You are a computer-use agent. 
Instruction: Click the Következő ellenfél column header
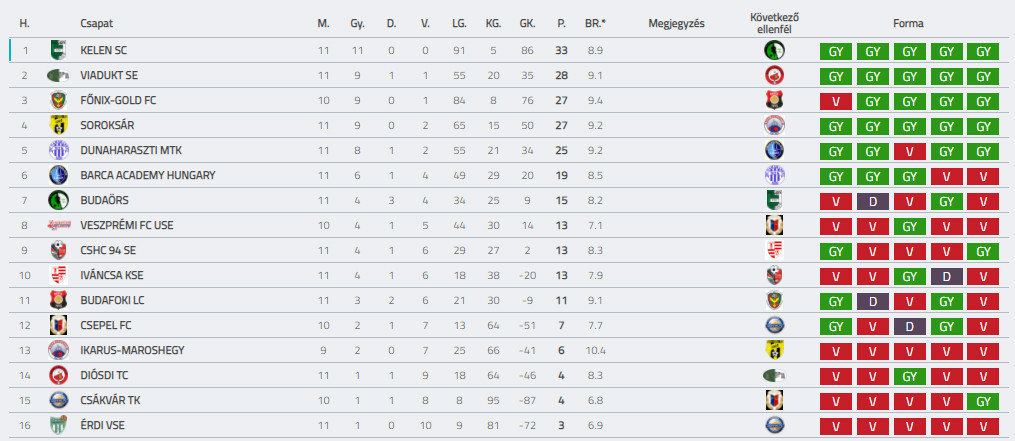coord(774,22)
